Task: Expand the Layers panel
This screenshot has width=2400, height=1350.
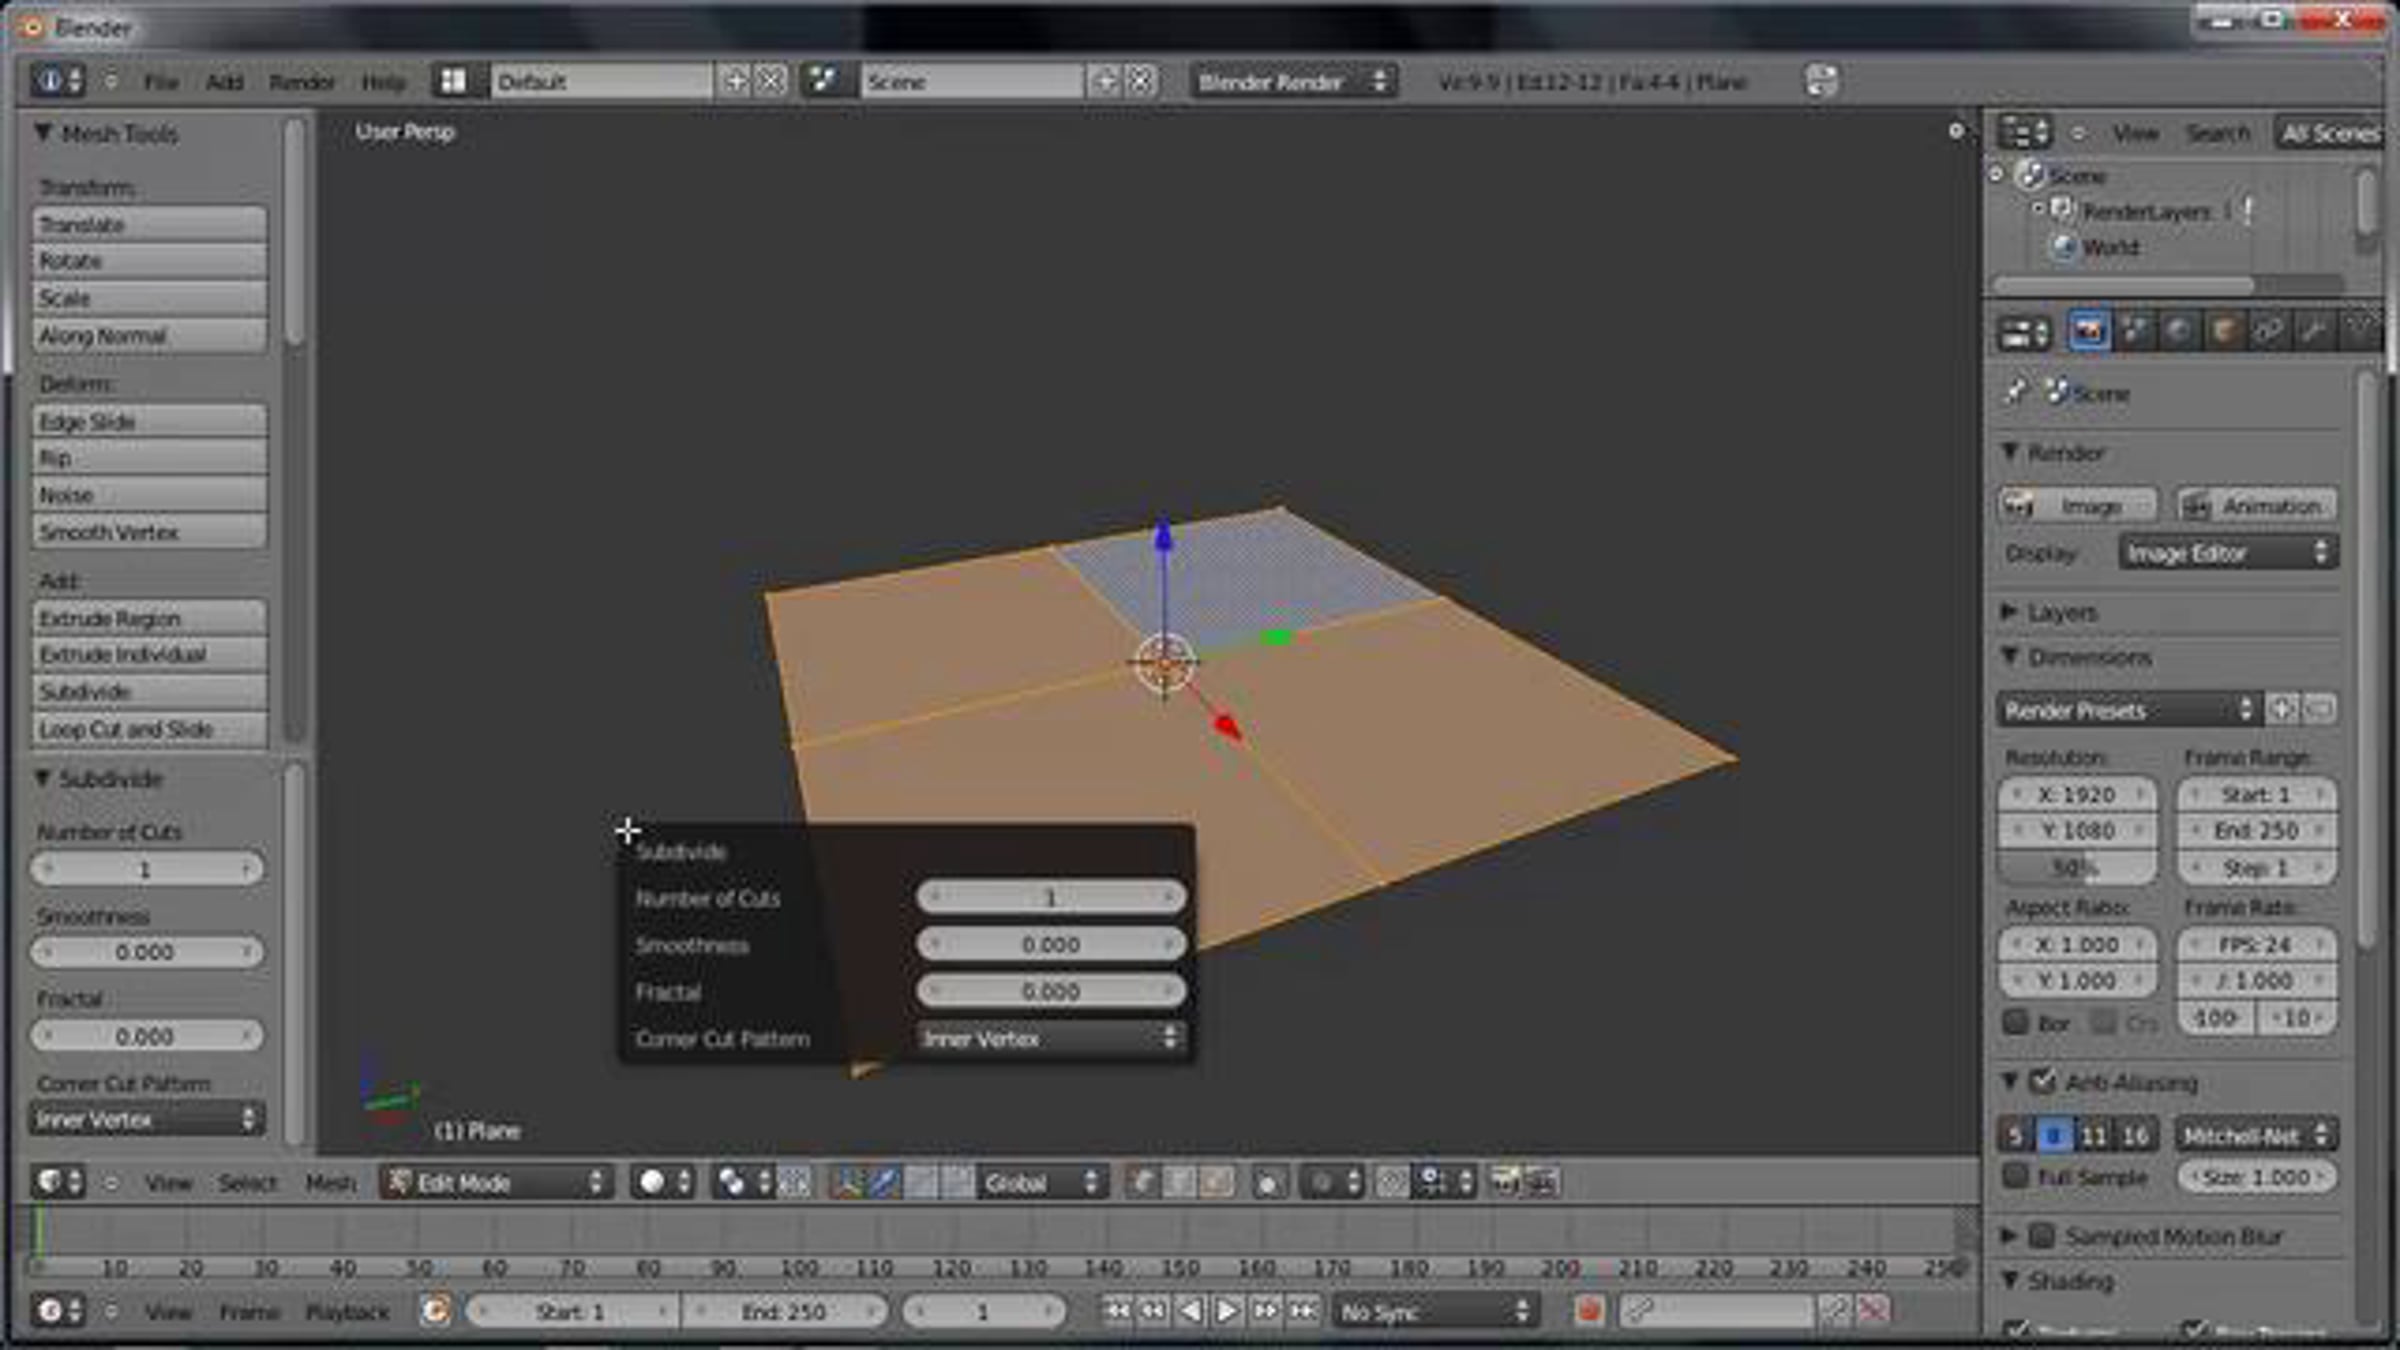Action: point(2061,612)
